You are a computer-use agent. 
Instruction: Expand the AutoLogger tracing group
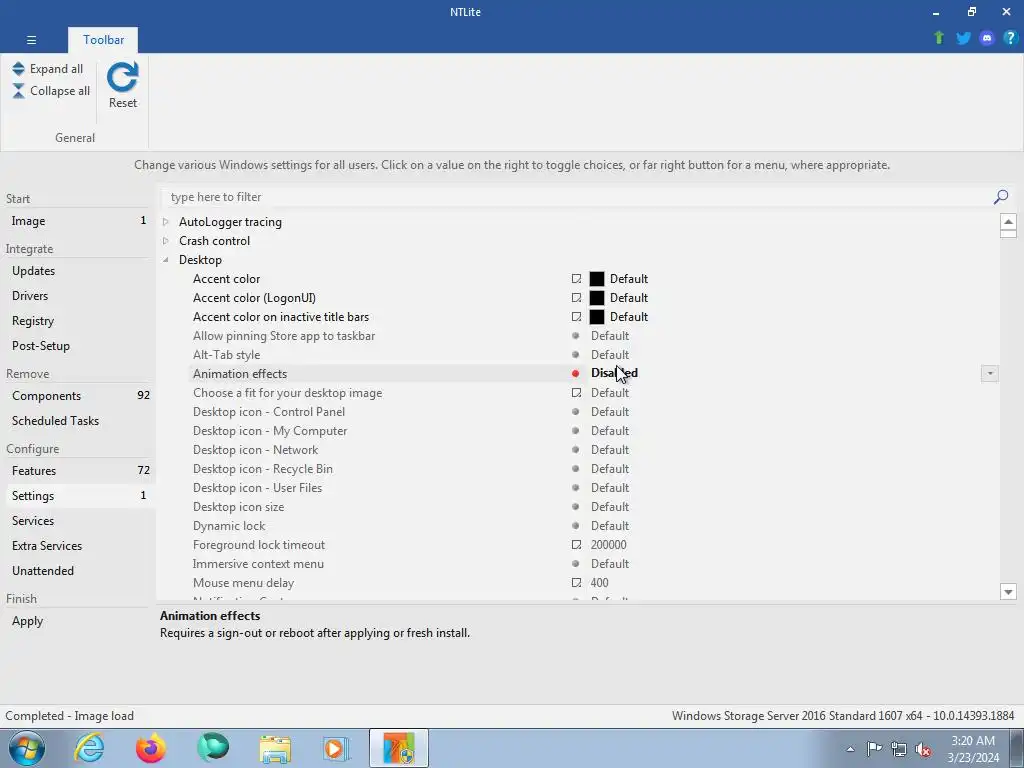166,222
